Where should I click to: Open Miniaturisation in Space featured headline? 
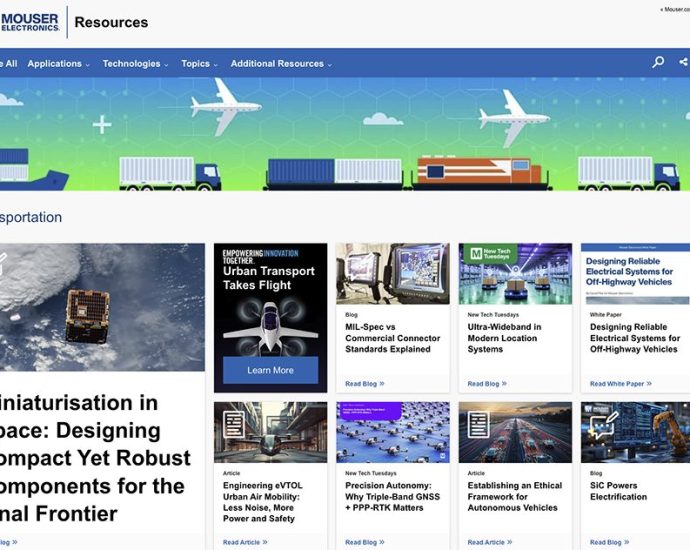click(95, 458)
